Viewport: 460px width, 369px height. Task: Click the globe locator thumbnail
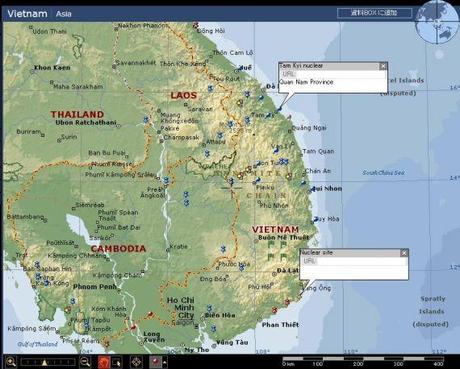click(437, 23)
